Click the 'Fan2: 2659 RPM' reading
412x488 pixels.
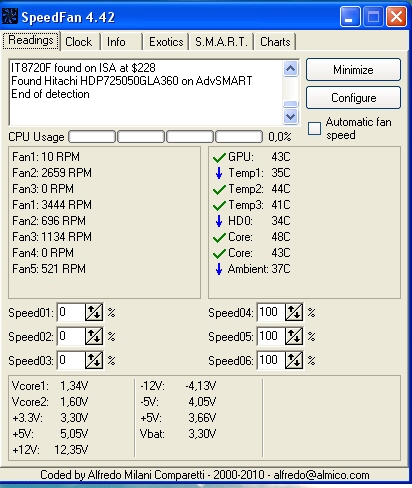coord(52,173)
